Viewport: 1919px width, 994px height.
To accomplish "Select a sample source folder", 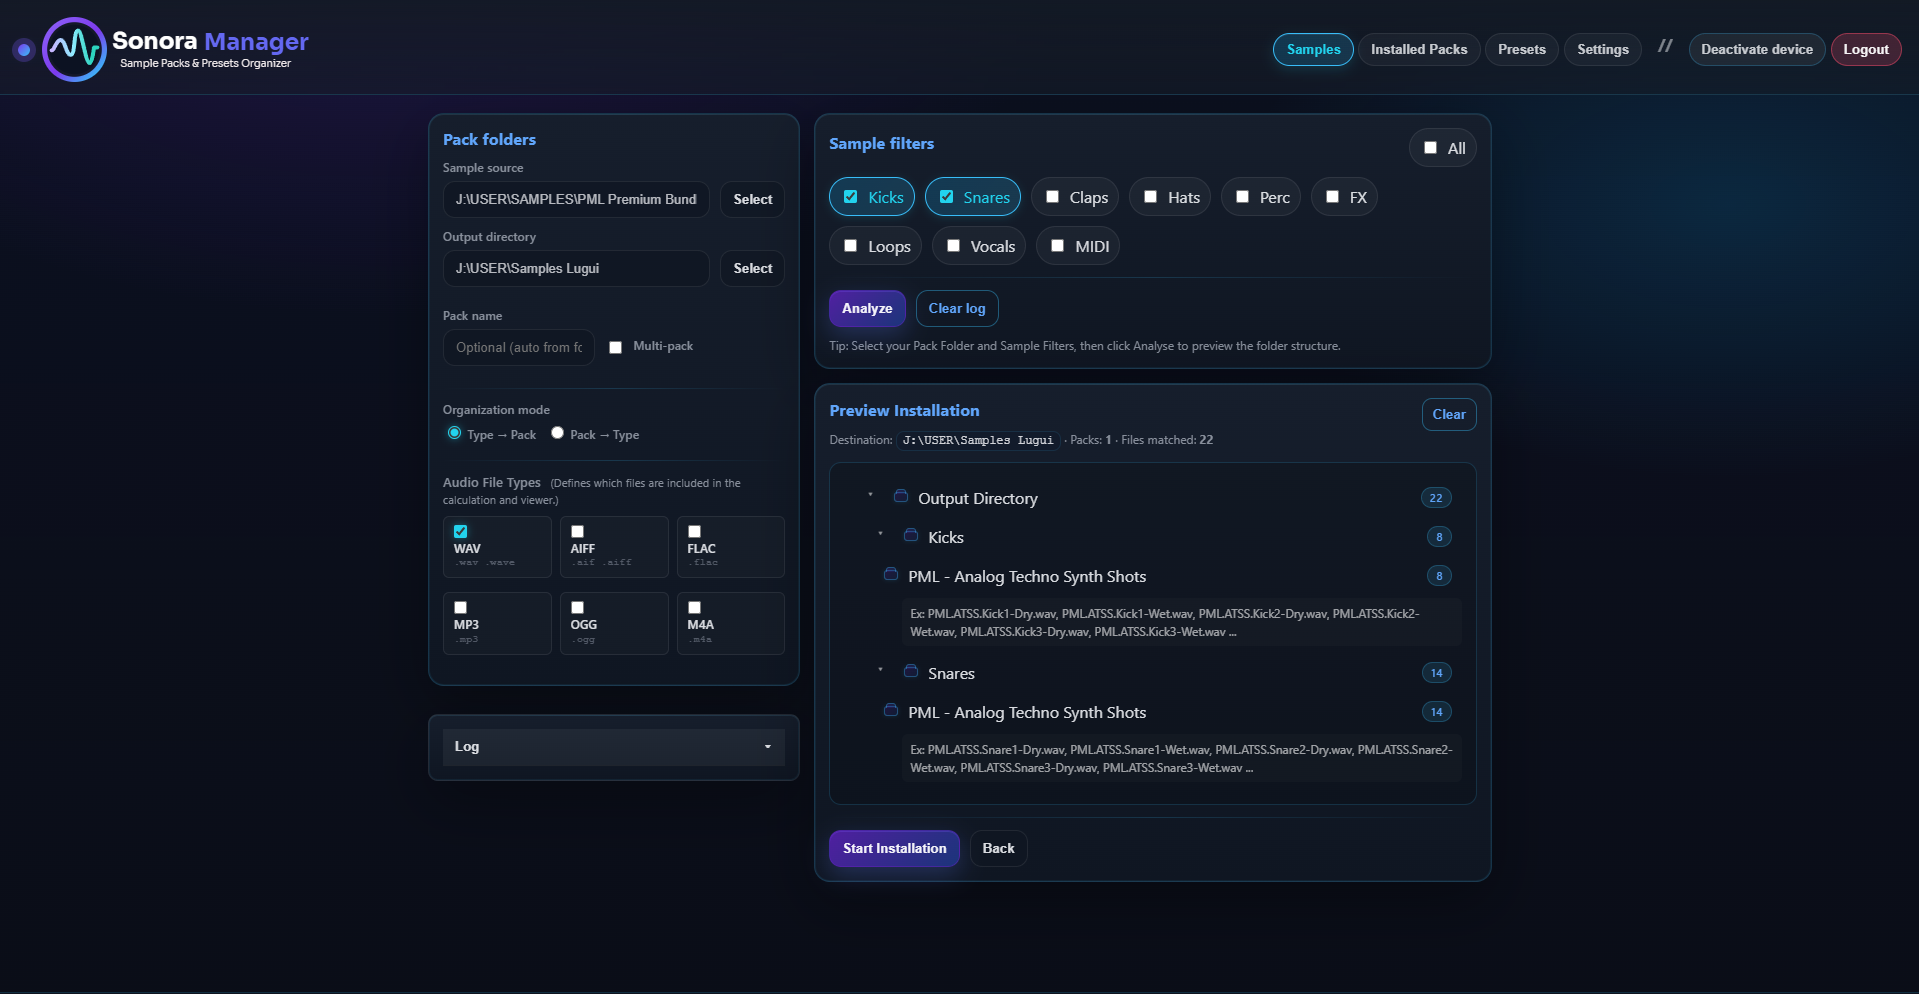I will coord(752,199).
